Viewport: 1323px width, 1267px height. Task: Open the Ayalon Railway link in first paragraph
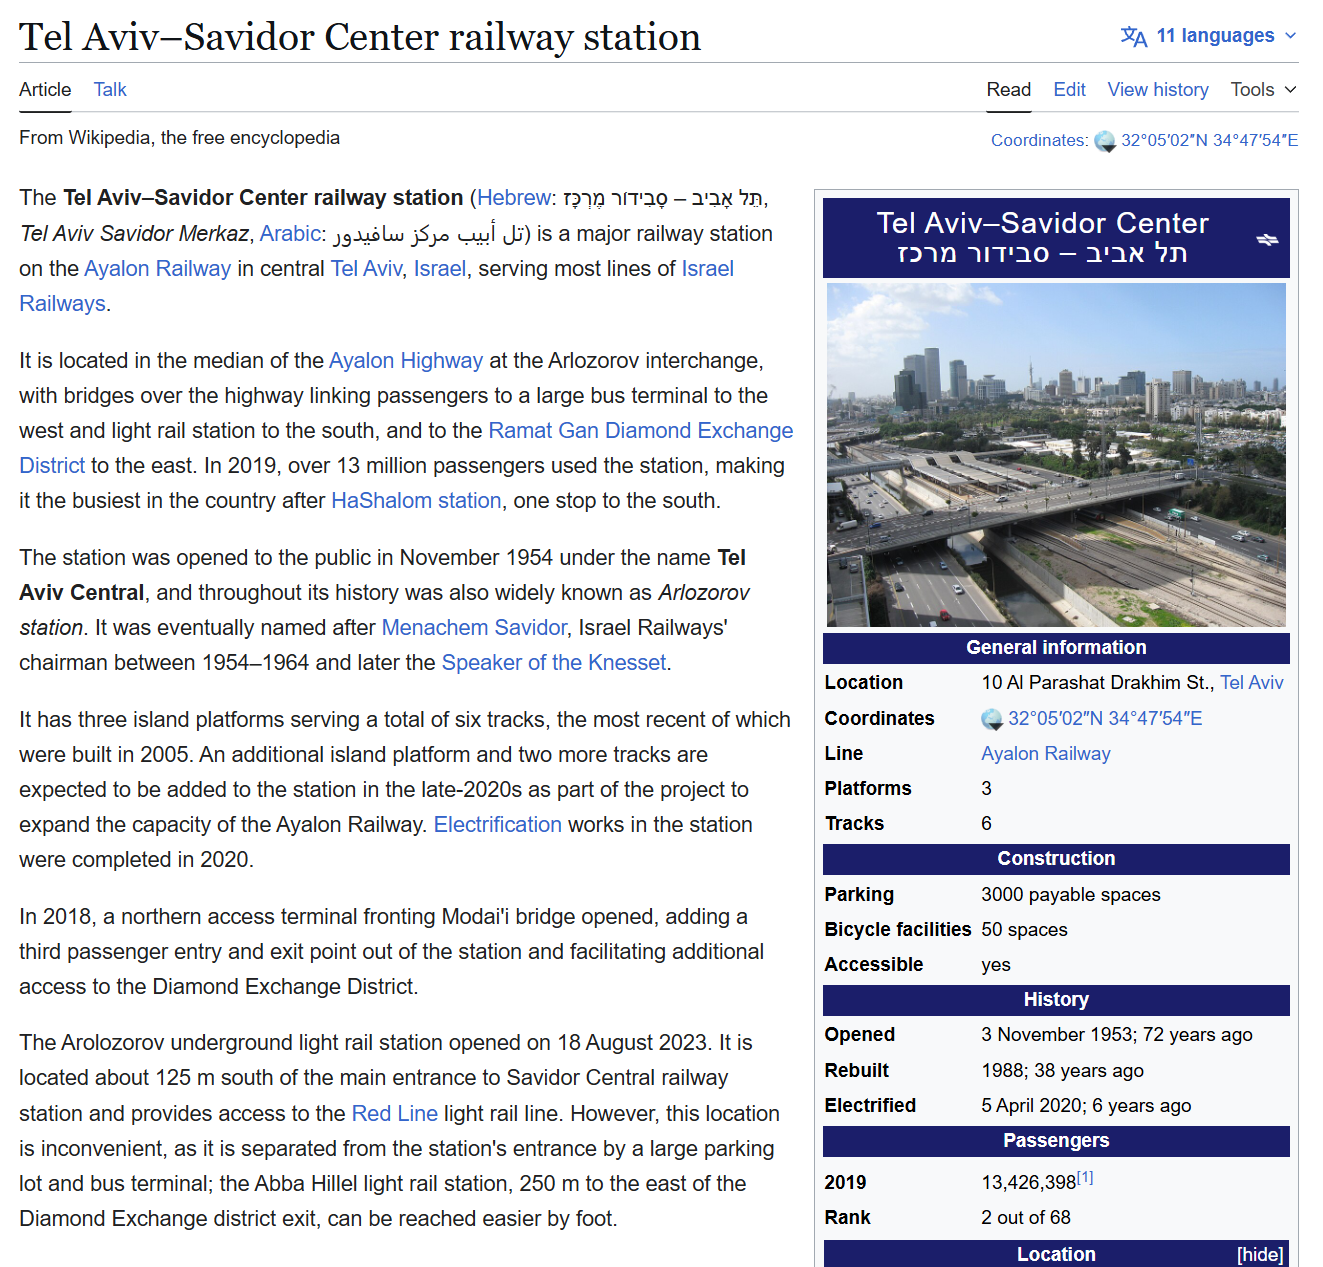point(157,269)
